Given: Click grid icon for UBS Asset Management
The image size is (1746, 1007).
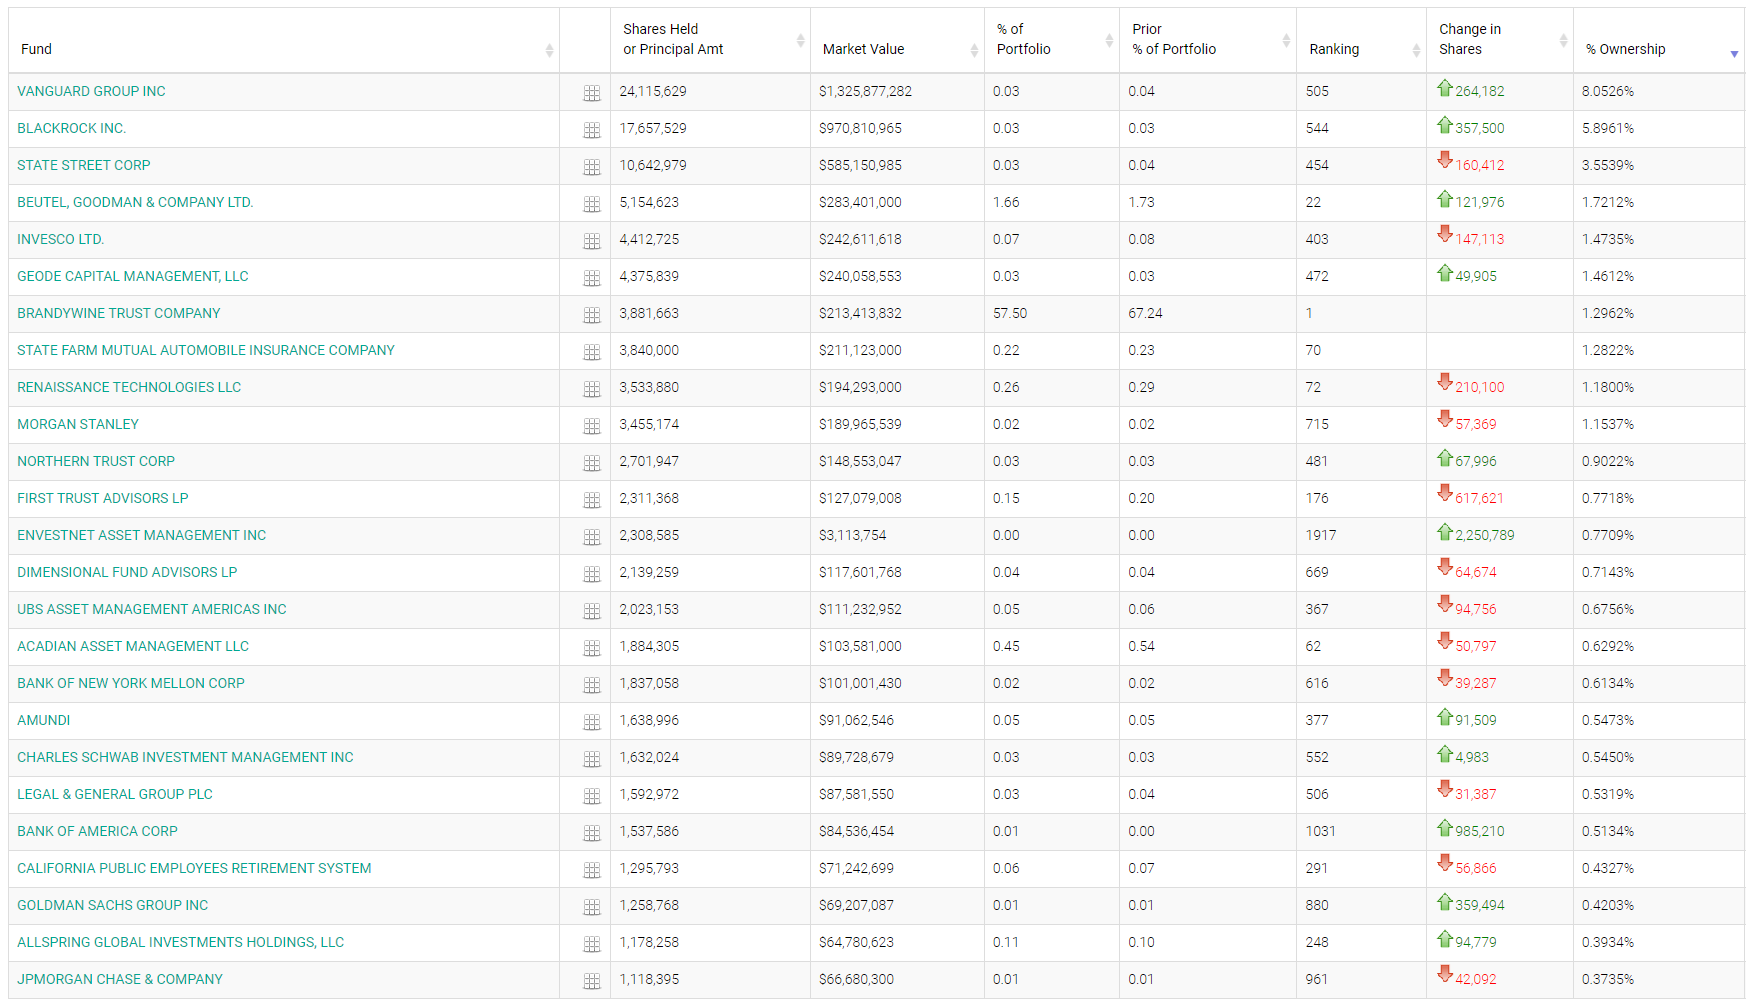Looking at the screenshot, I should tap(592, 611).
